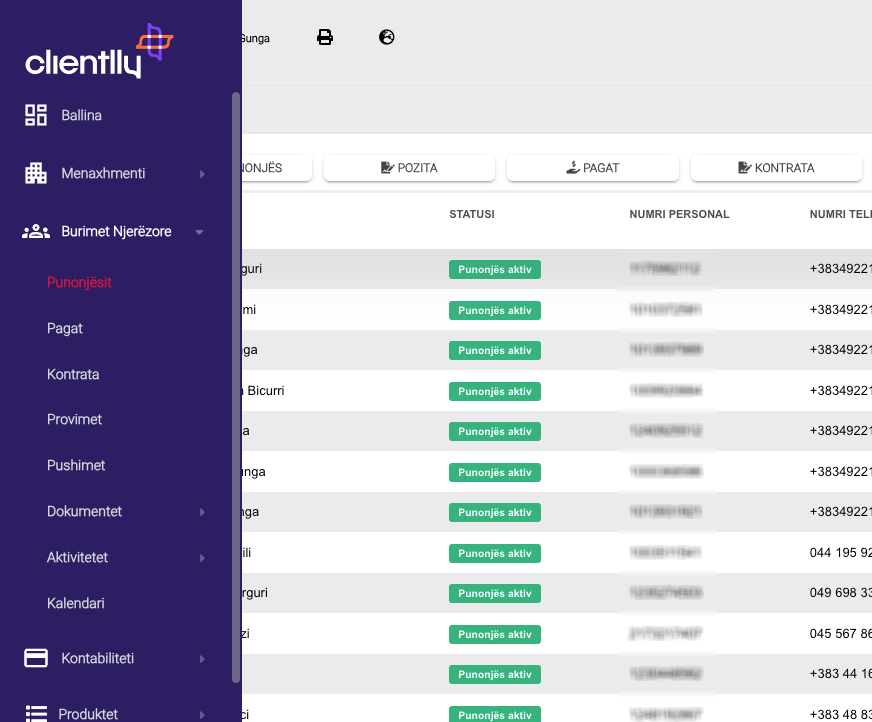Expand the Menaxhmenti submenu arrow
872x722 pixels.
point(202,174)
